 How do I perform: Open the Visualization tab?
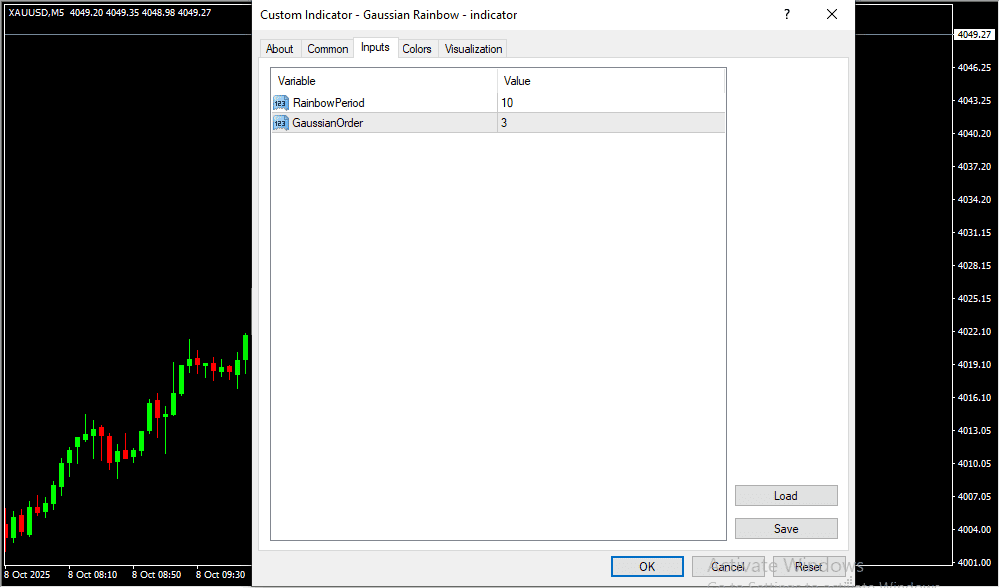coord(474,49)
